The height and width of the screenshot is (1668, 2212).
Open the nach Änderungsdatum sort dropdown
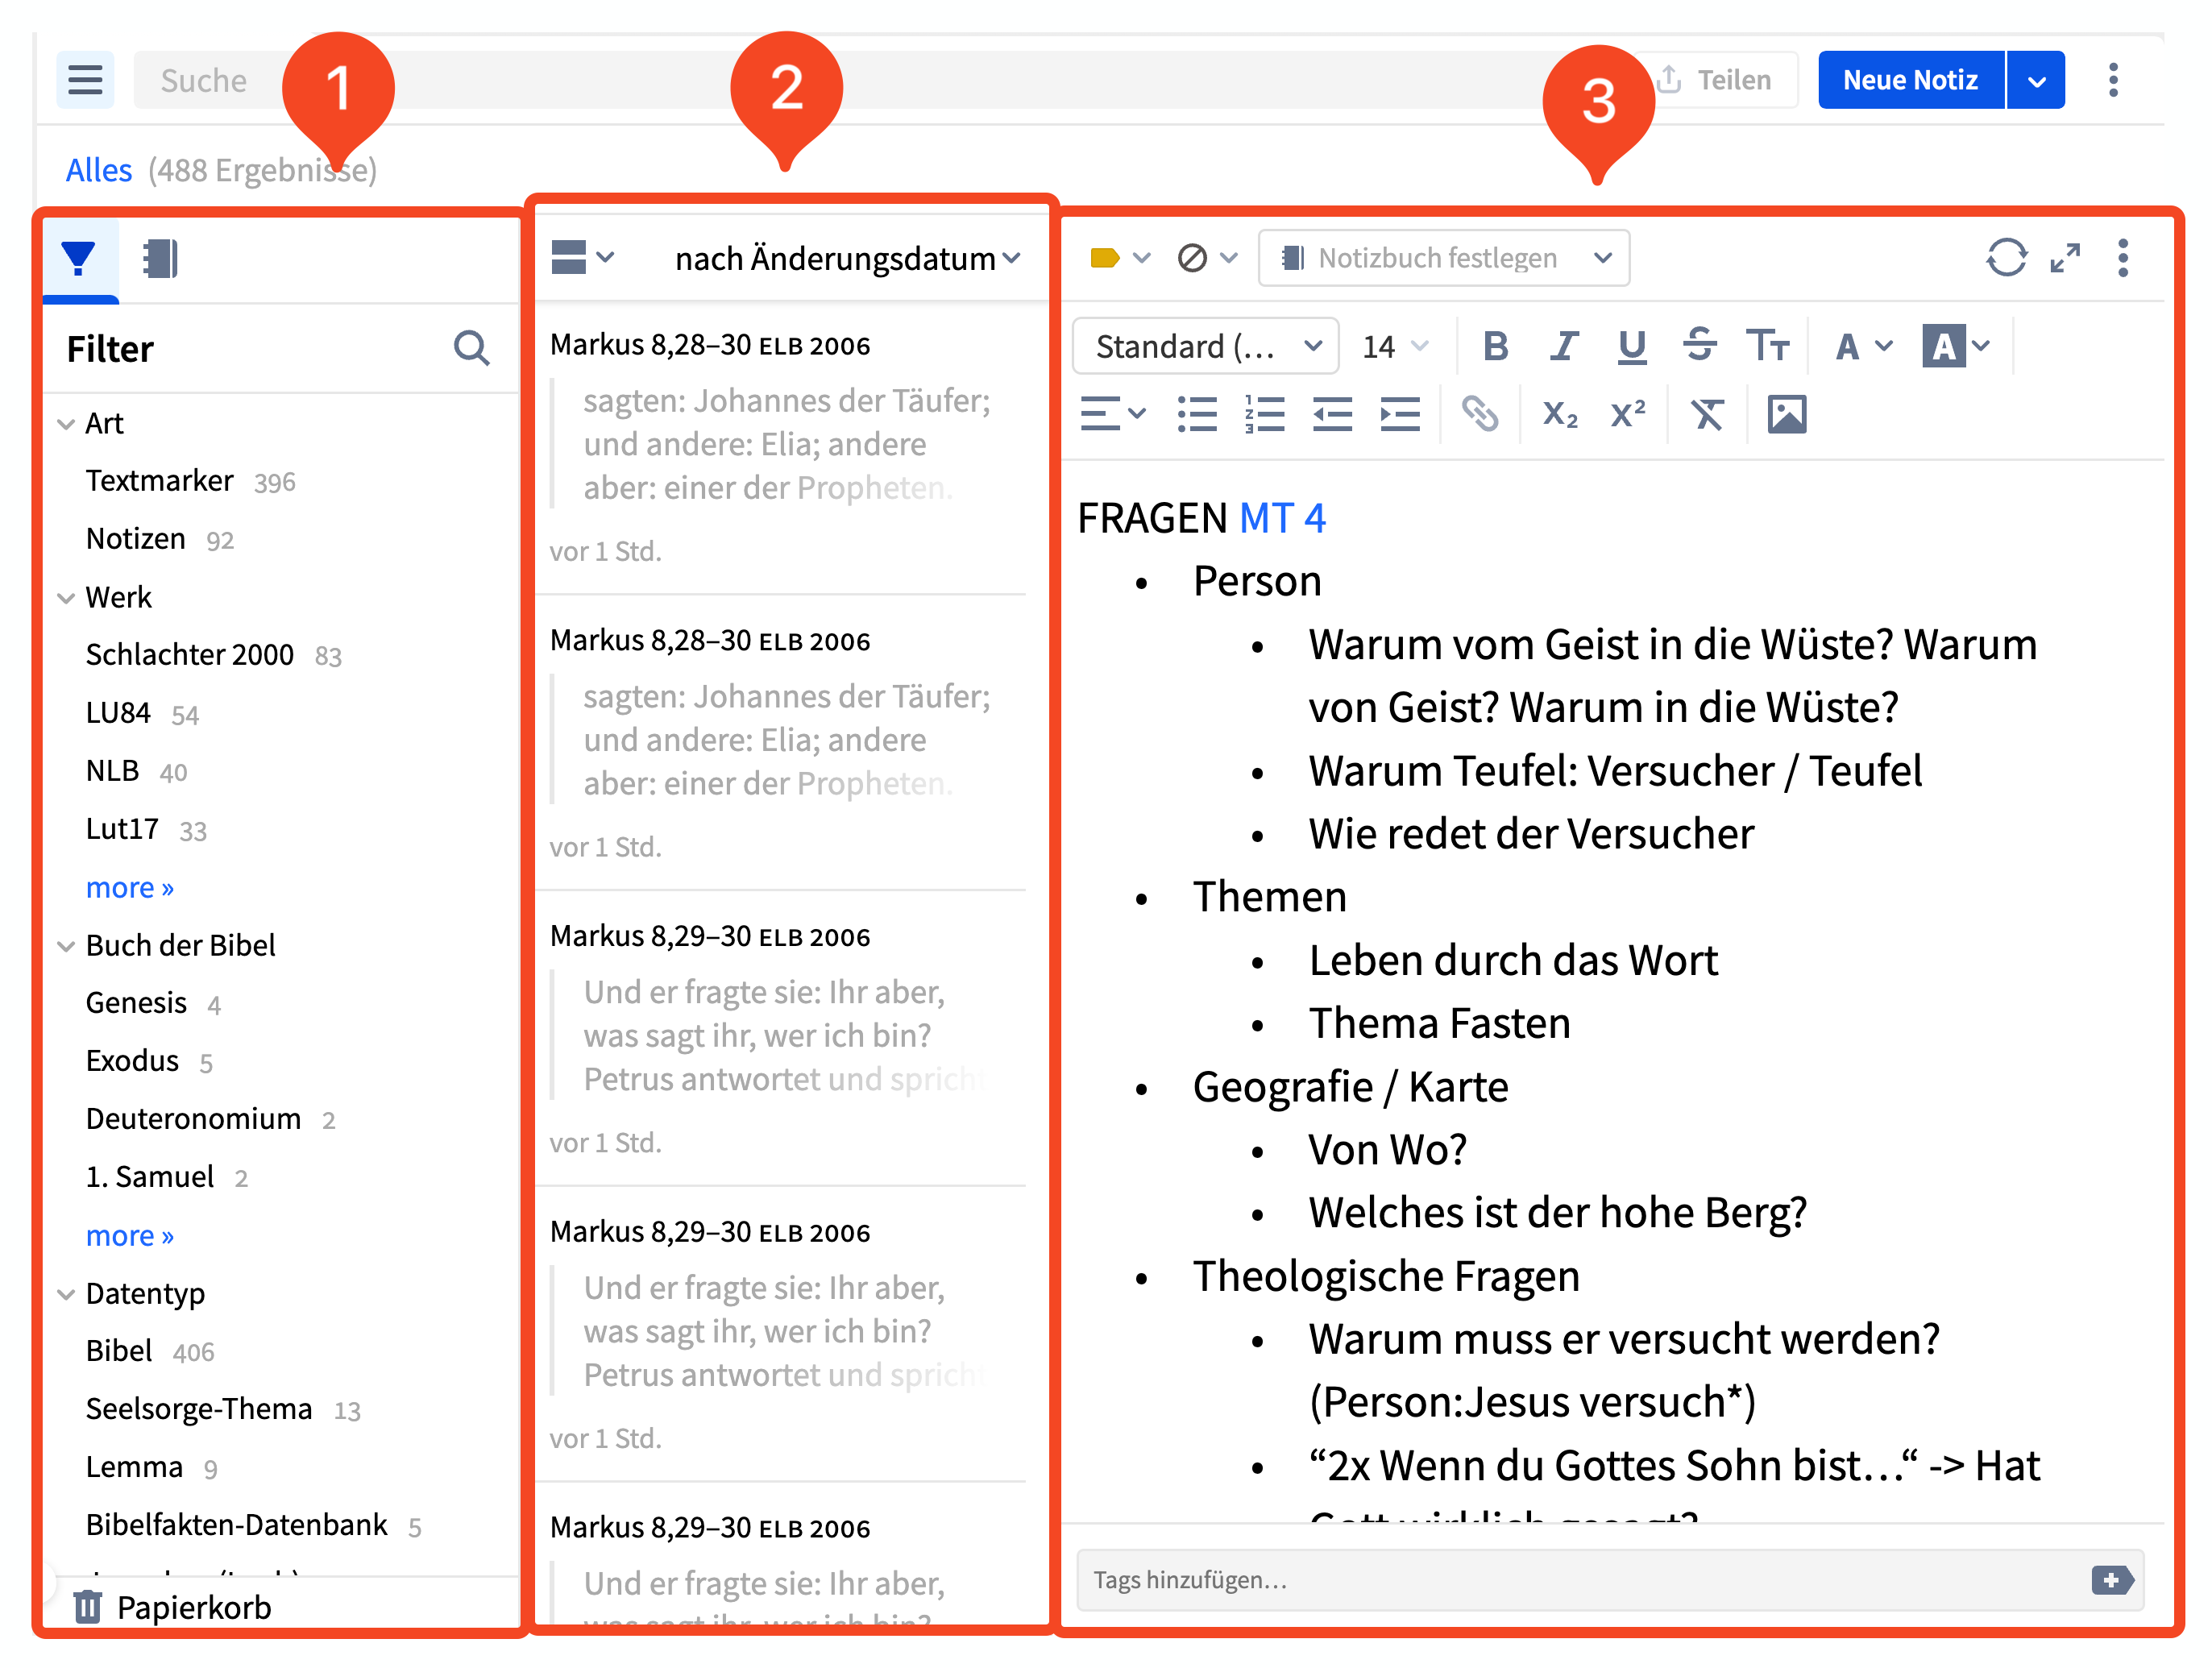click(848, 259)
